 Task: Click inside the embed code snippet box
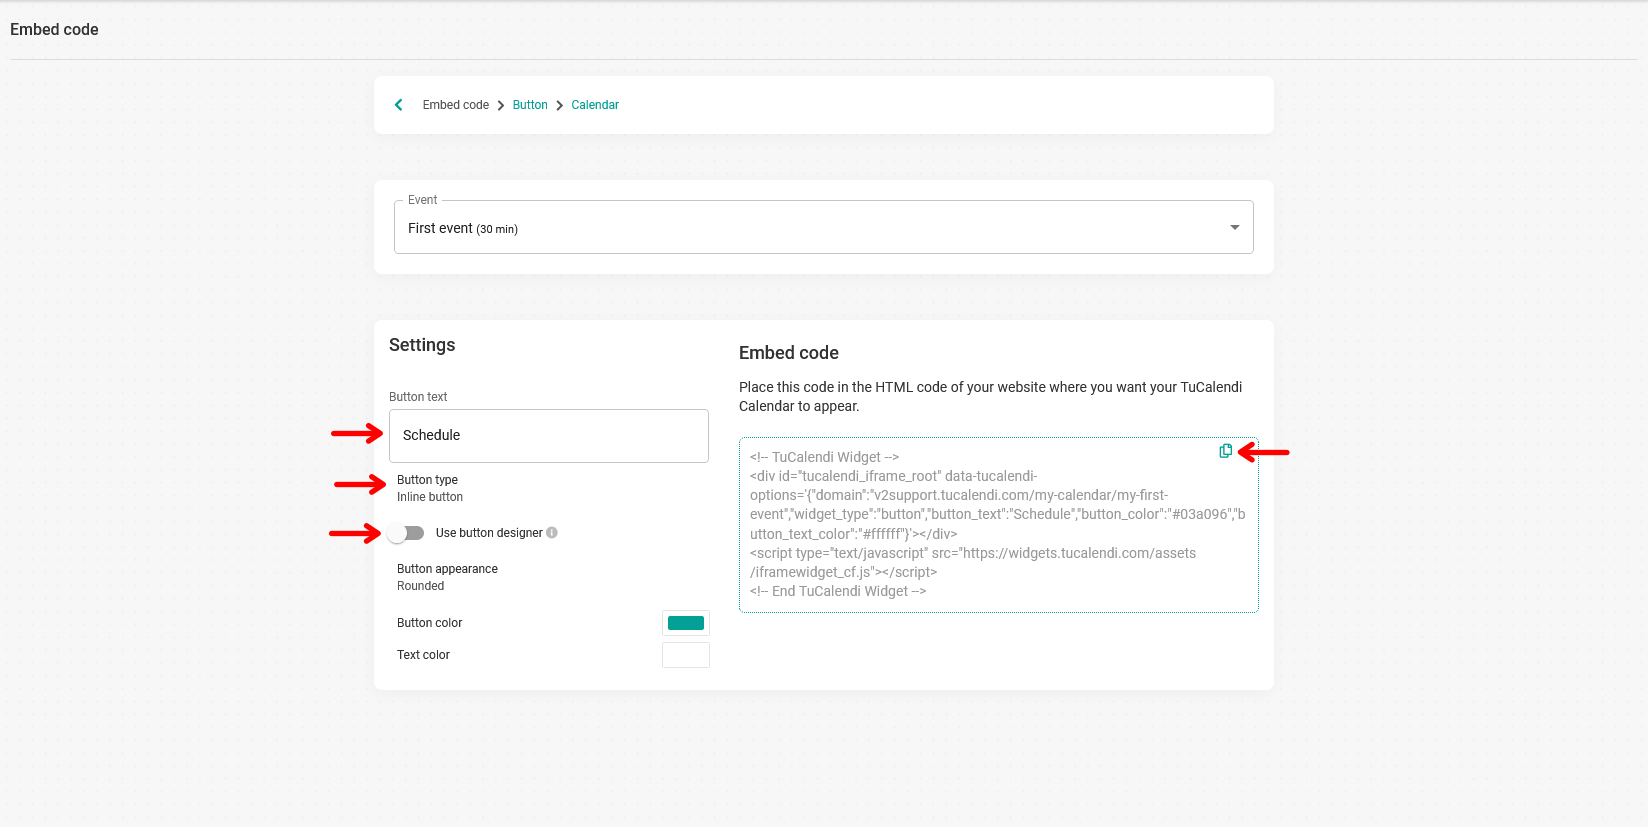tap(998, 525)
